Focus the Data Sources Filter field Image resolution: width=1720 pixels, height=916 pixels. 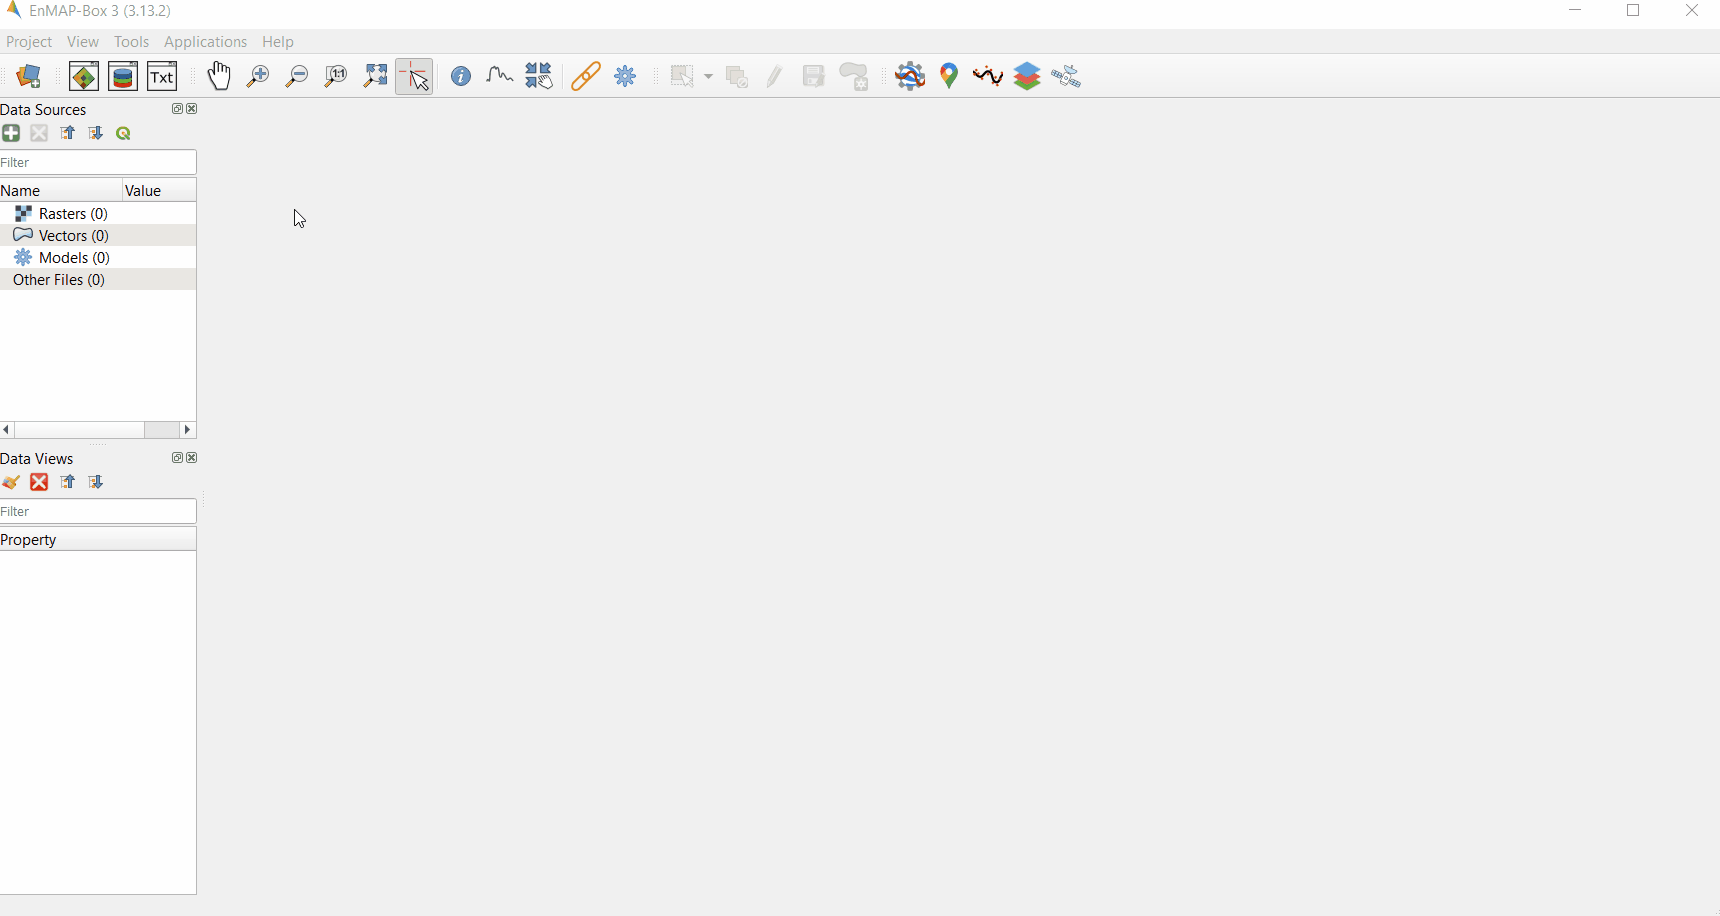[x=98, y=162]
